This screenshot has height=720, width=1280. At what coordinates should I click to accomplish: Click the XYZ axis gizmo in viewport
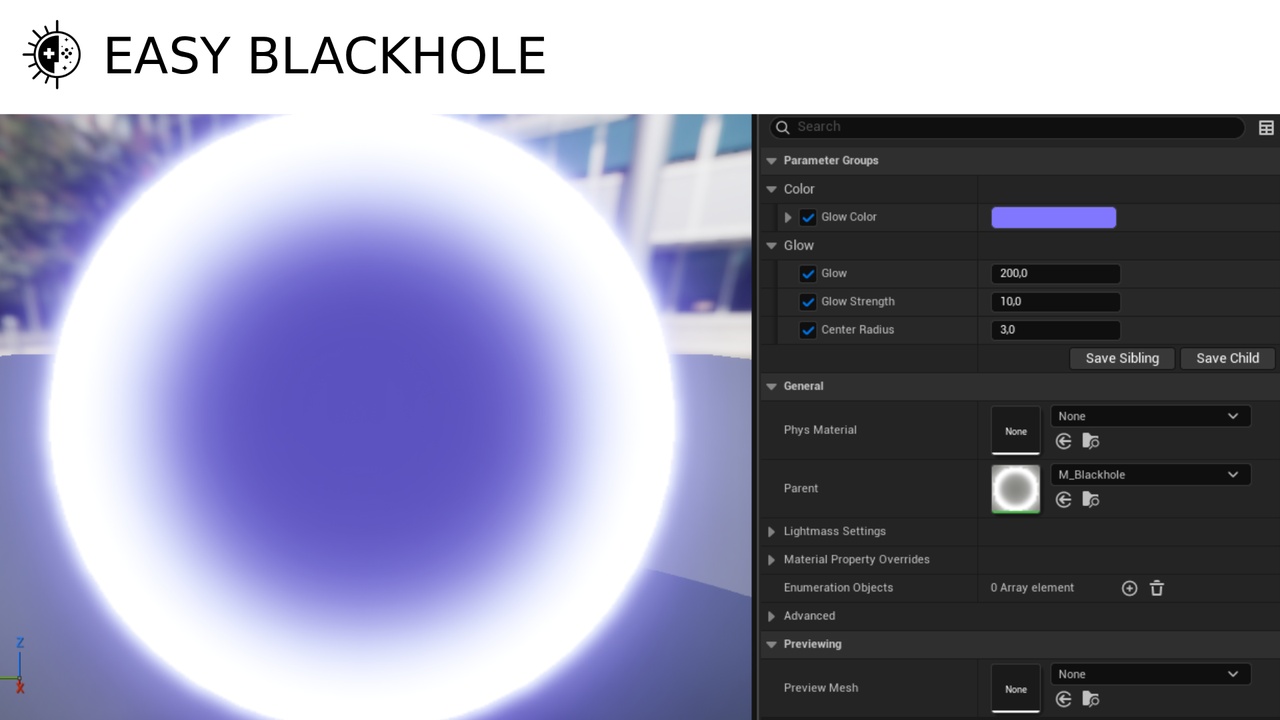[16, 664]
